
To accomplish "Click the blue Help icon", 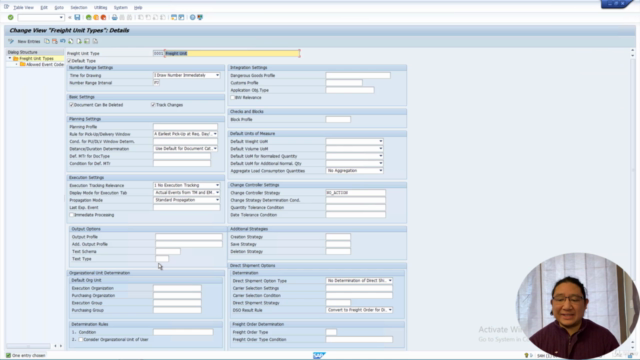I will point(193,18).
